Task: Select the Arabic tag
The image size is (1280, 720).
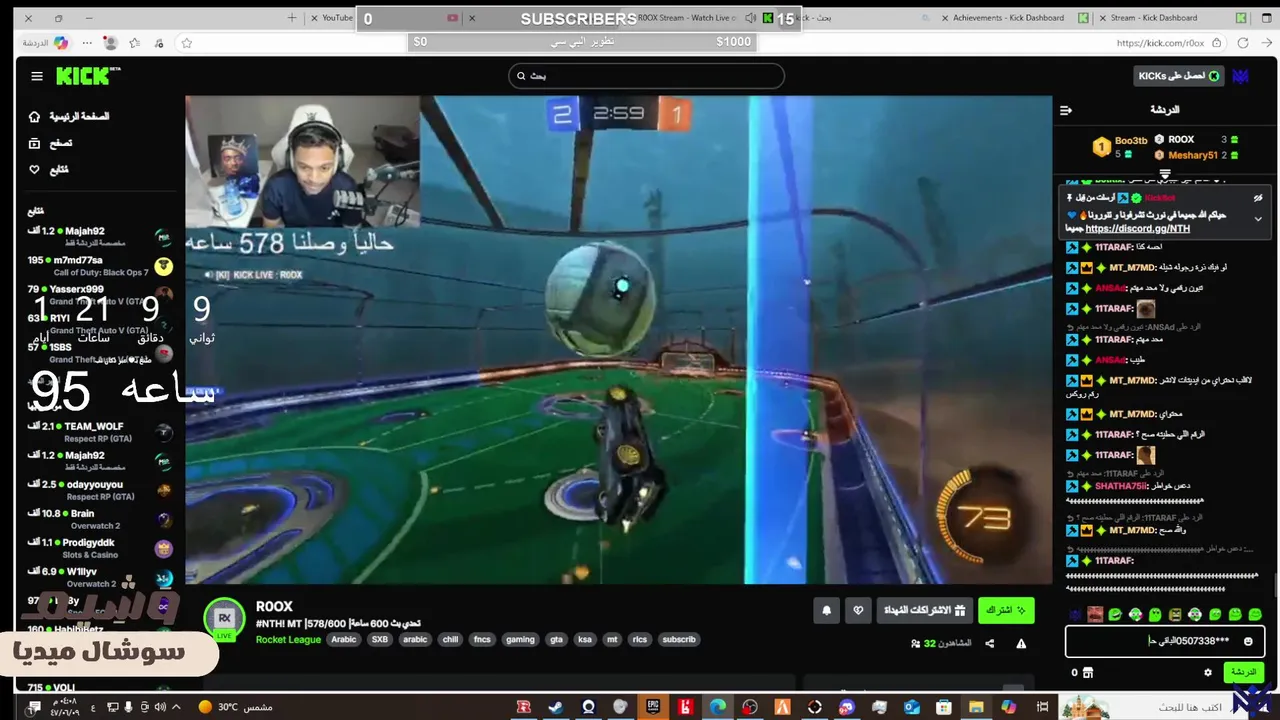Action: [344, 639]
